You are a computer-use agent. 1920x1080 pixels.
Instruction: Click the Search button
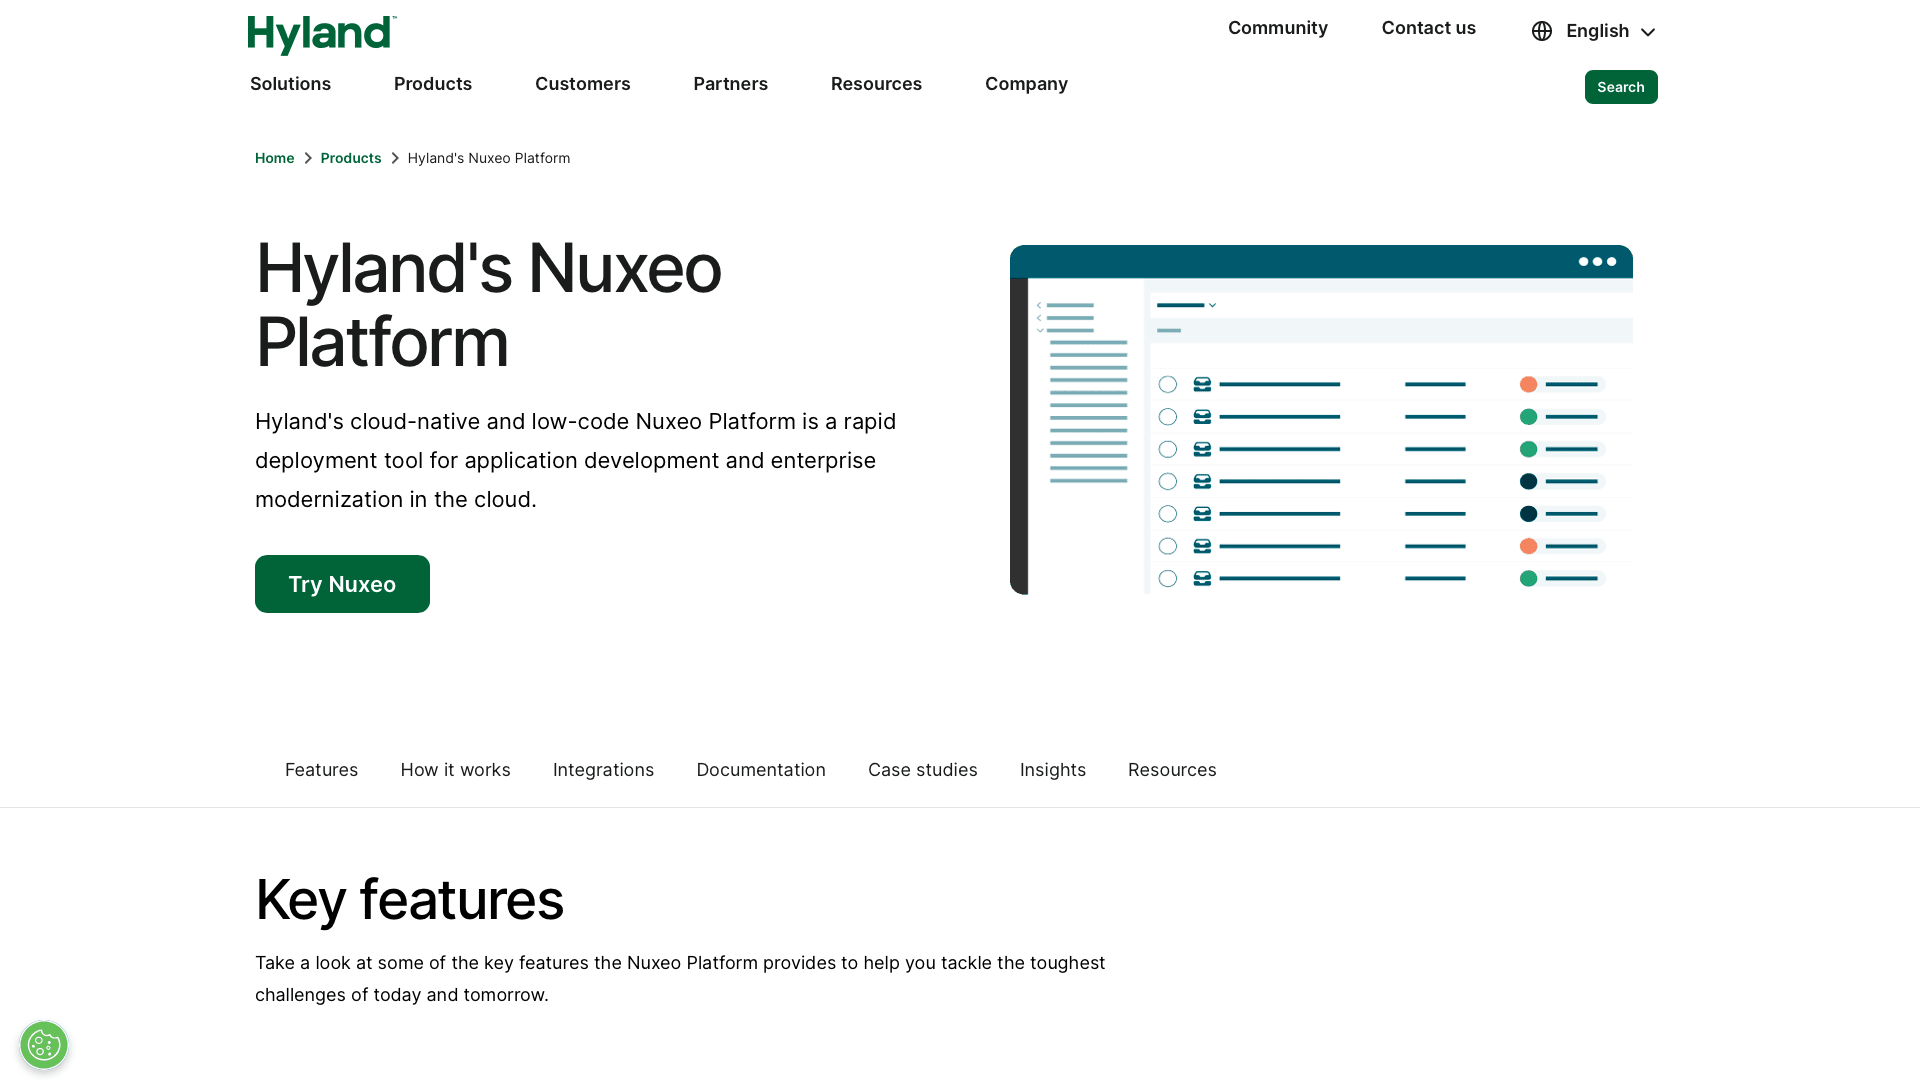coord(1621,87)
